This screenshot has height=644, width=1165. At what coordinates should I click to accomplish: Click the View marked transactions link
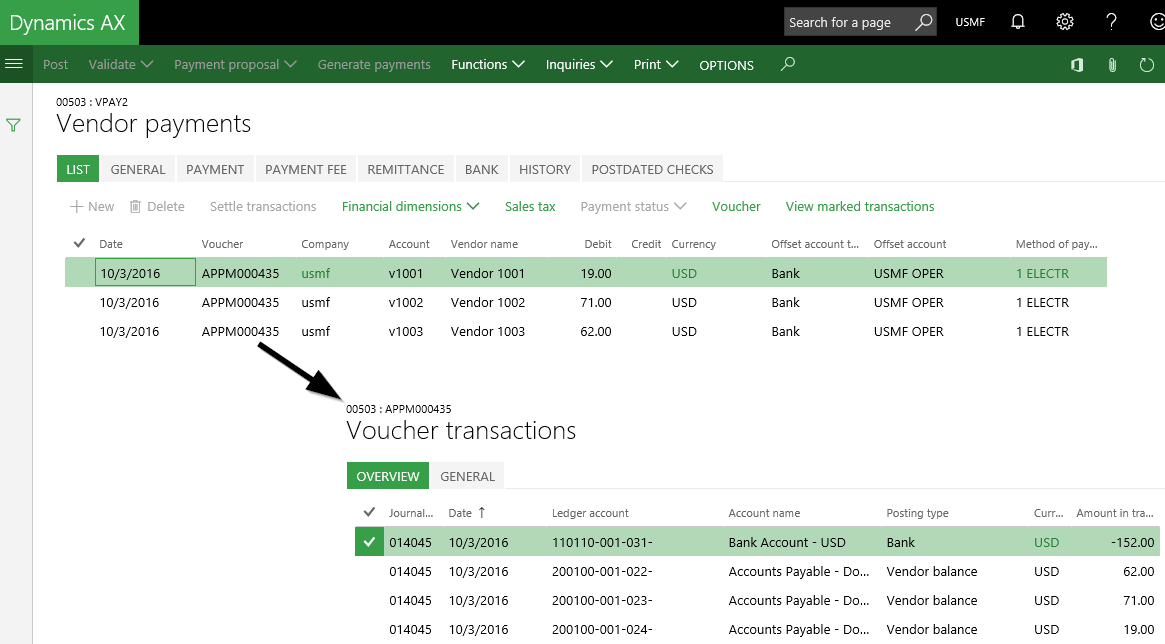tap(859, 206)
